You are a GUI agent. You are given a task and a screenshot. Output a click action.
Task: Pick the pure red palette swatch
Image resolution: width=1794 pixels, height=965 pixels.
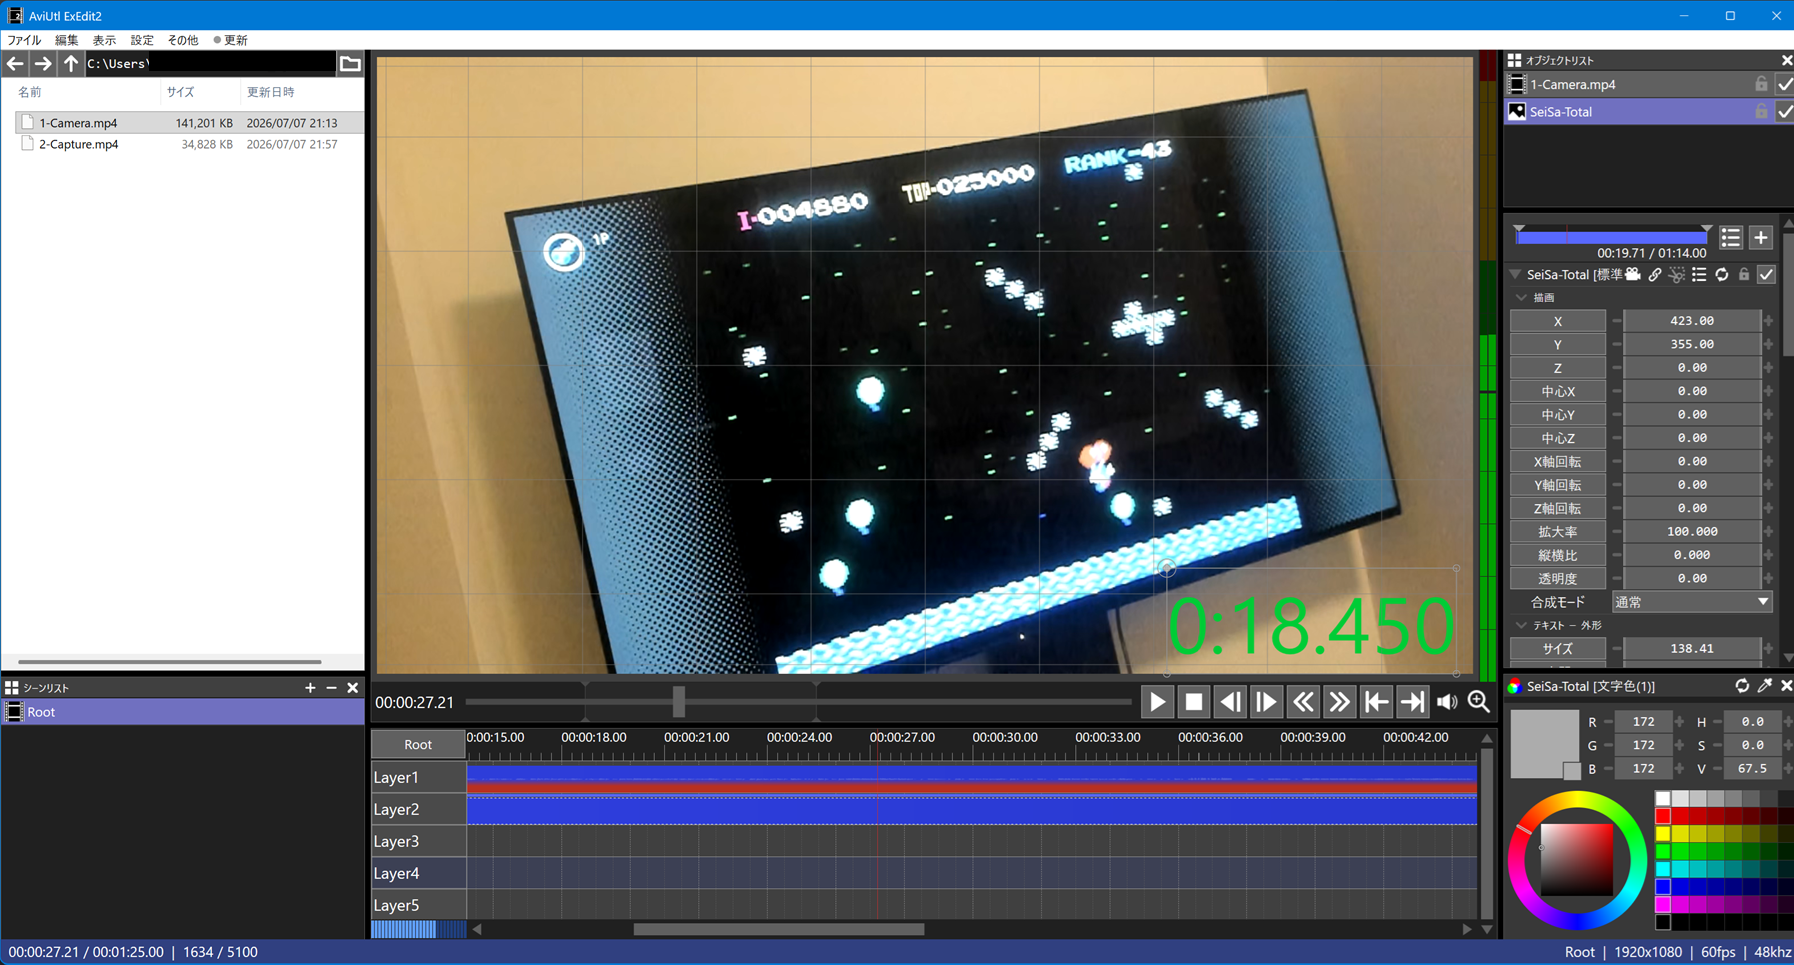pyautogui.click(x=1662, y=816)
